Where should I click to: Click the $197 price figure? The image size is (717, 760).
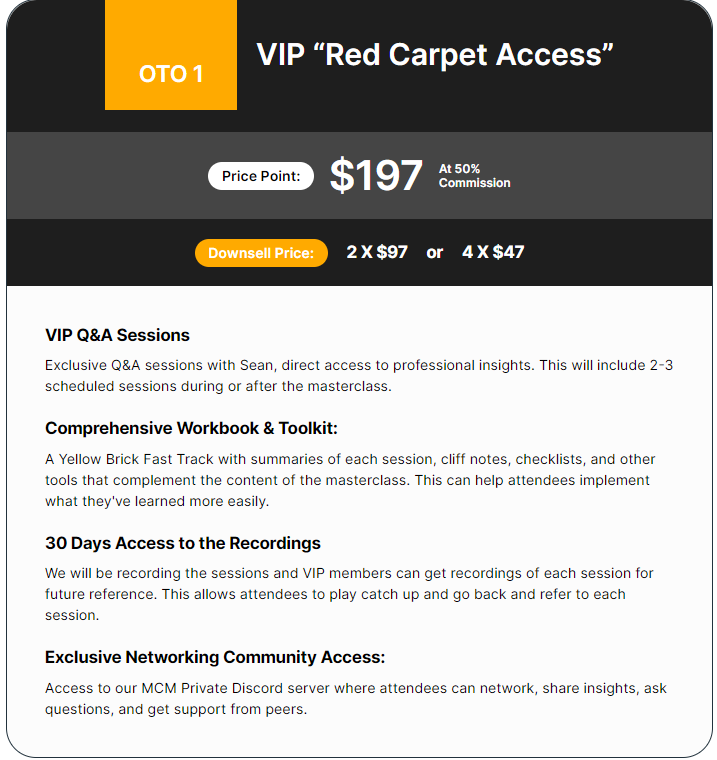point(376,175)
